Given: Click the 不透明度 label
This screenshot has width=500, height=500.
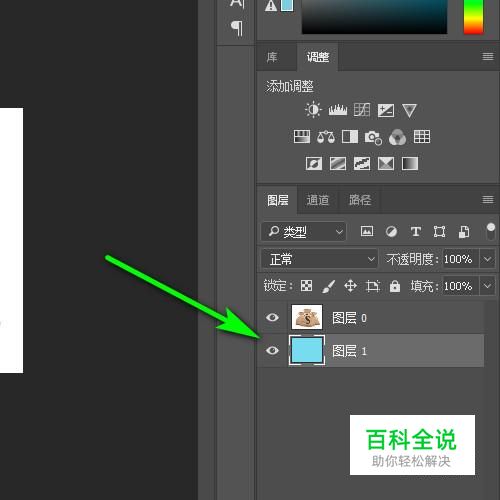Looking at the screenshot, I should pyautogui.click(x=412, y=259).
